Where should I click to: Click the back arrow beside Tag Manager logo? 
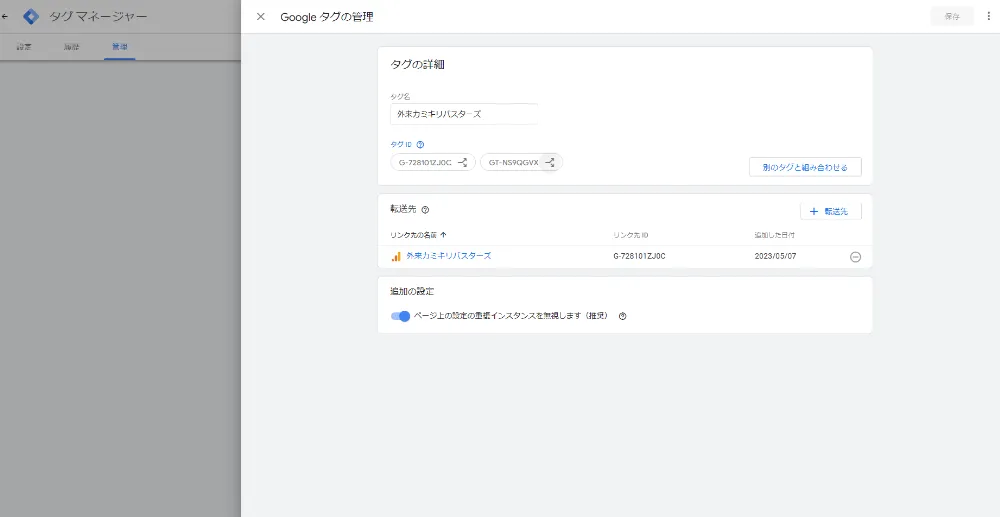[x=5, y=17]
